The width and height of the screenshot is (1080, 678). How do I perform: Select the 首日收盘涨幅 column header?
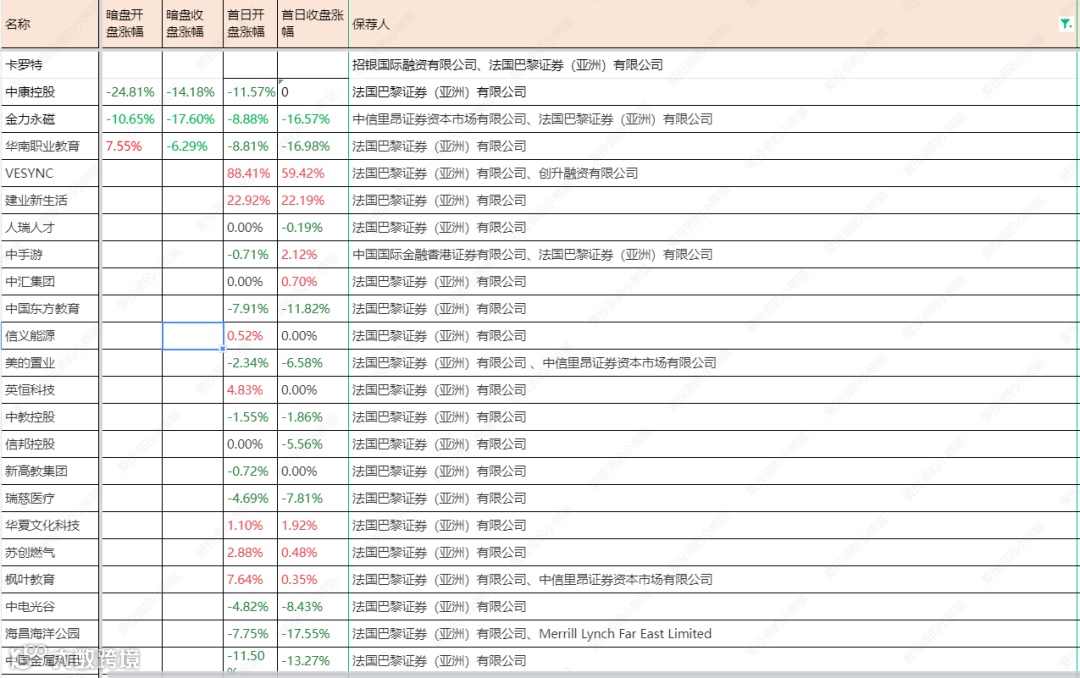tap(313, 24)
